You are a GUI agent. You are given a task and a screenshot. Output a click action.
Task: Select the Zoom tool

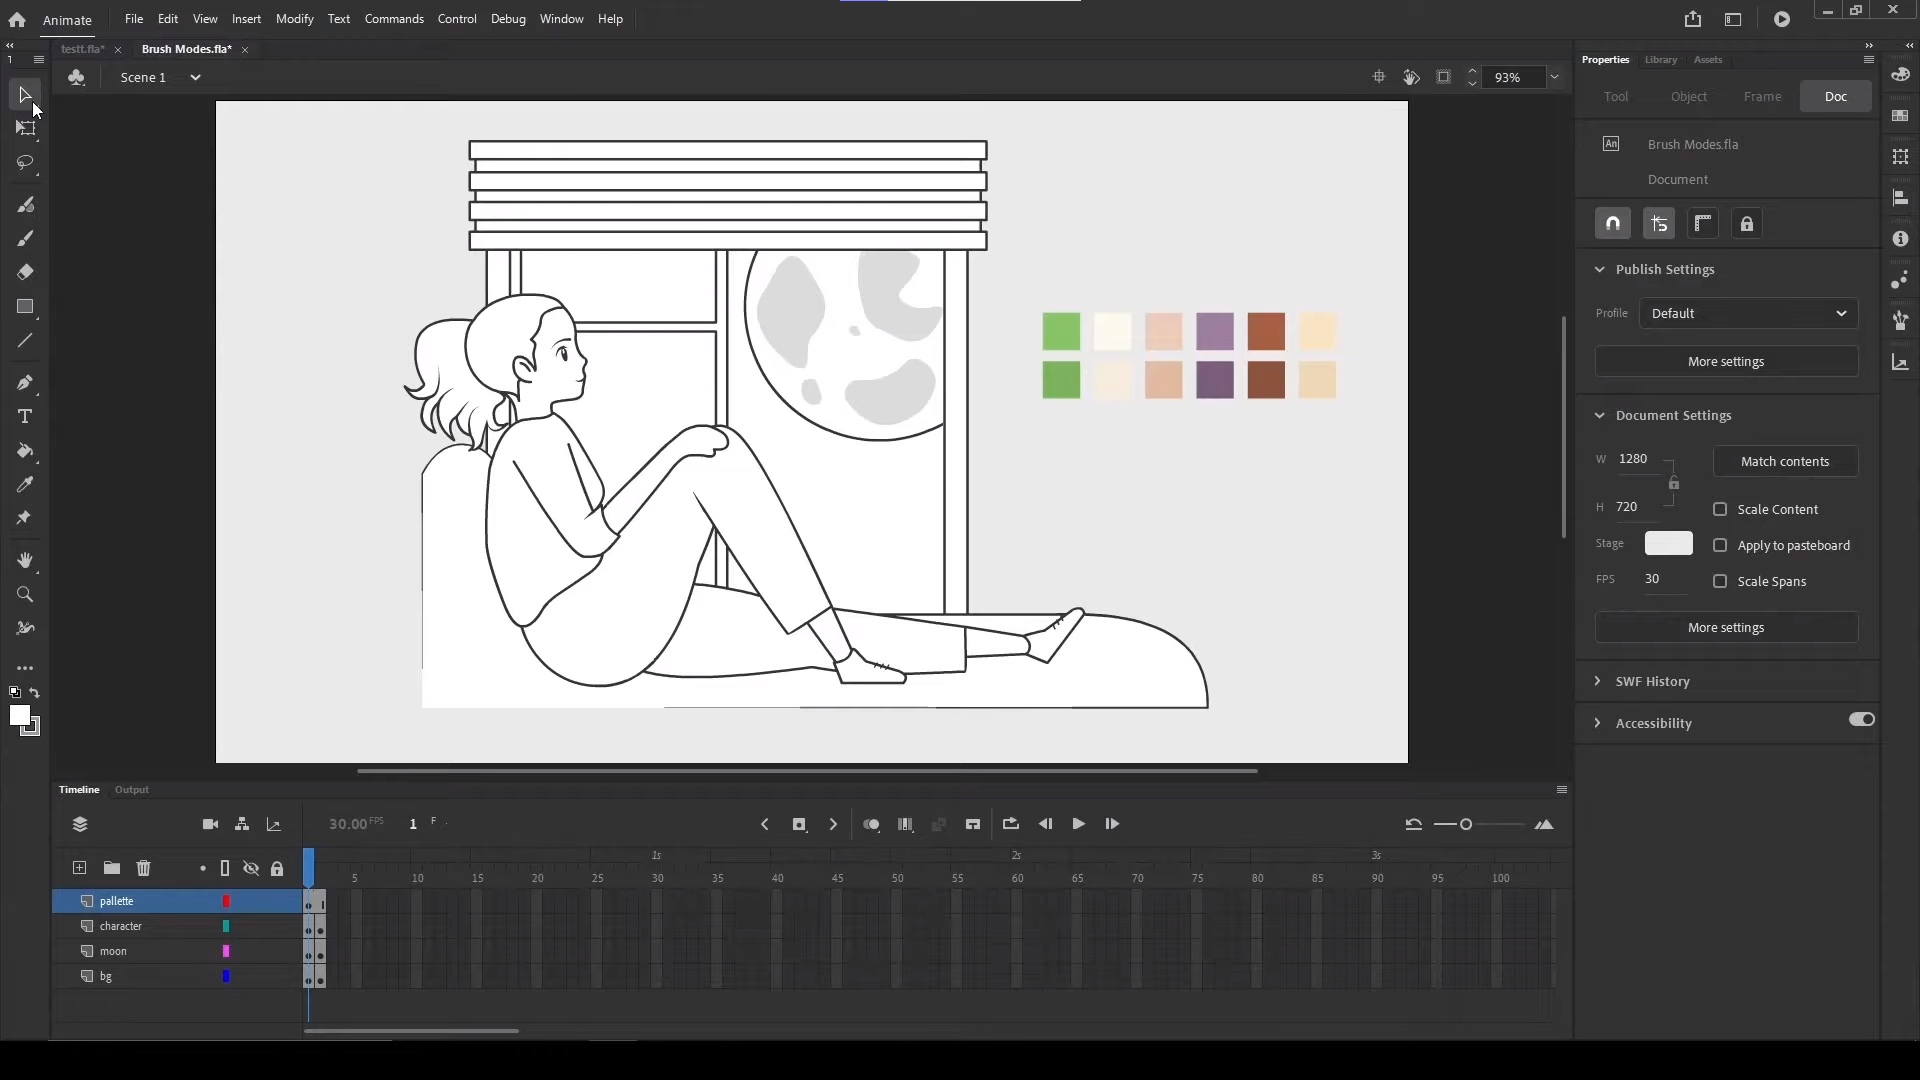click(x=26, y=595)
